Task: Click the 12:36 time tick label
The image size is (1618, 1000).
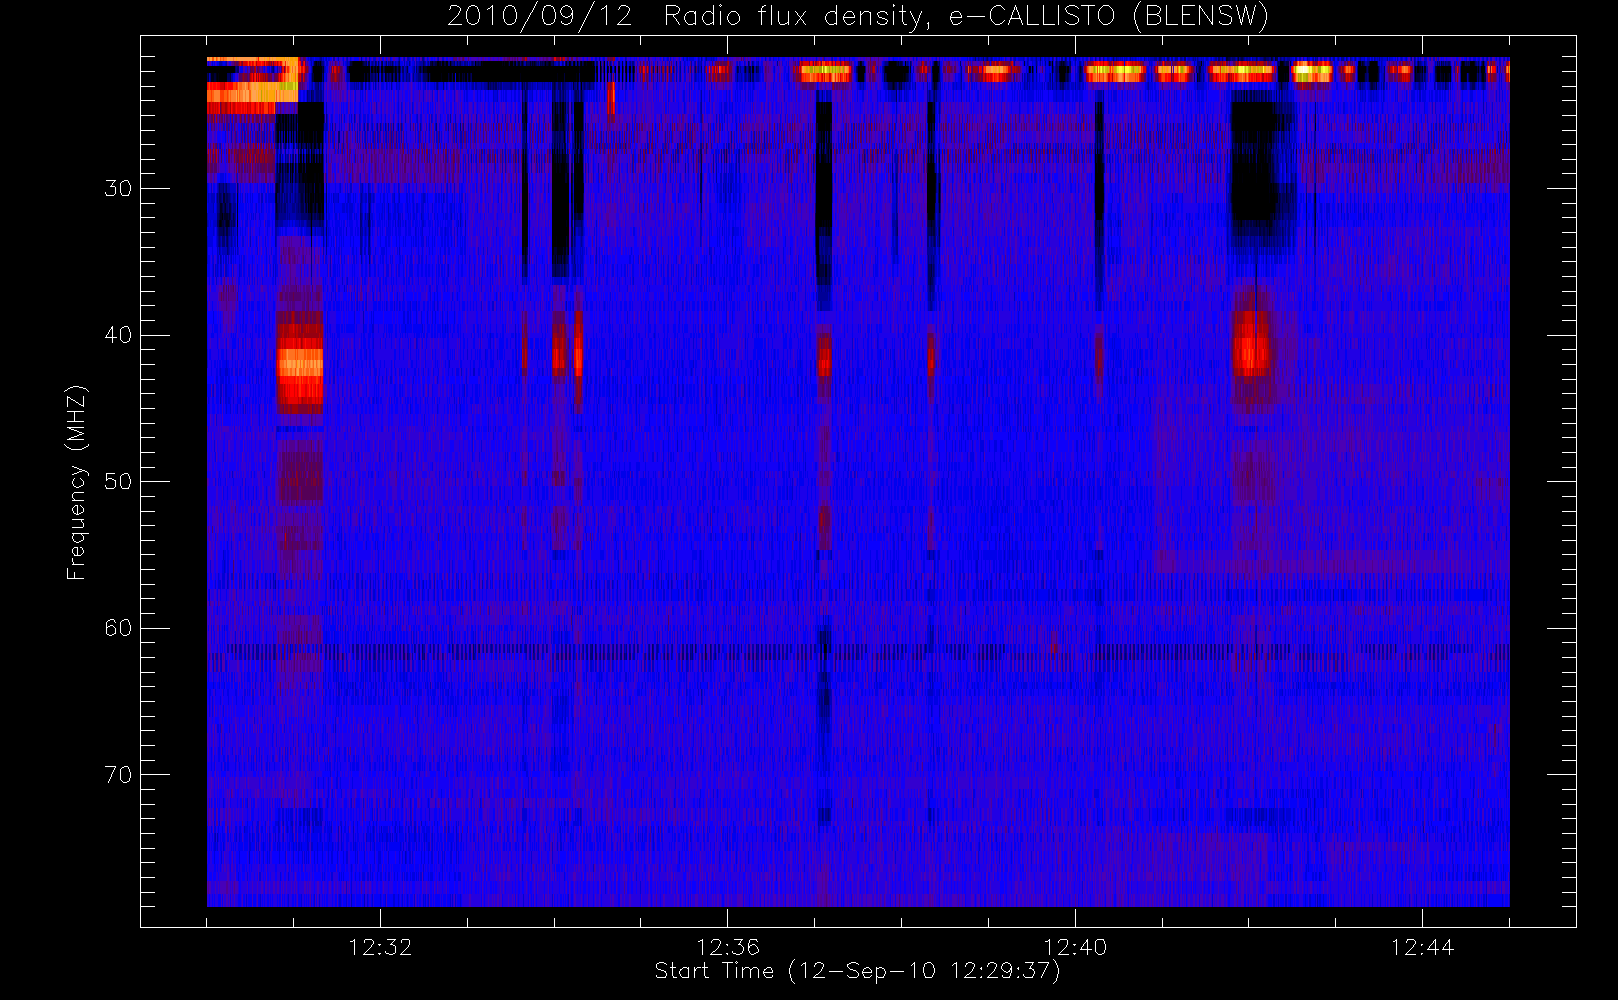Action: coord(728,947)
